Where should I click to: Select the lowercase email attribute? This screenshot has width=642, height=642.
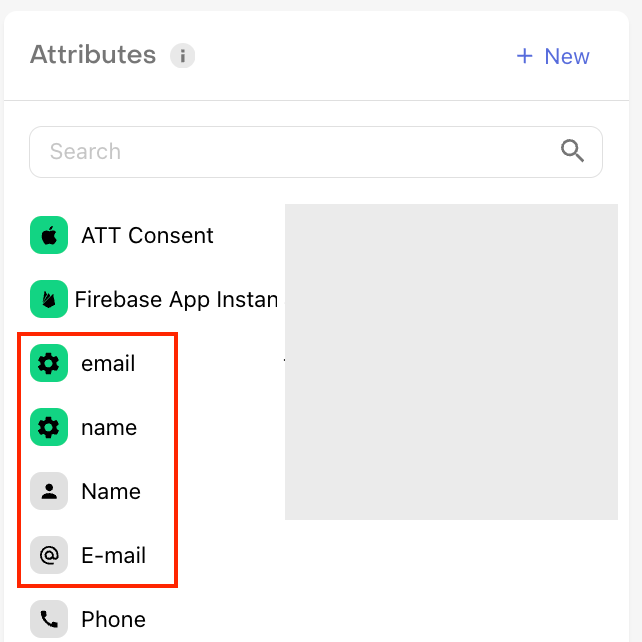coord(108,363)
